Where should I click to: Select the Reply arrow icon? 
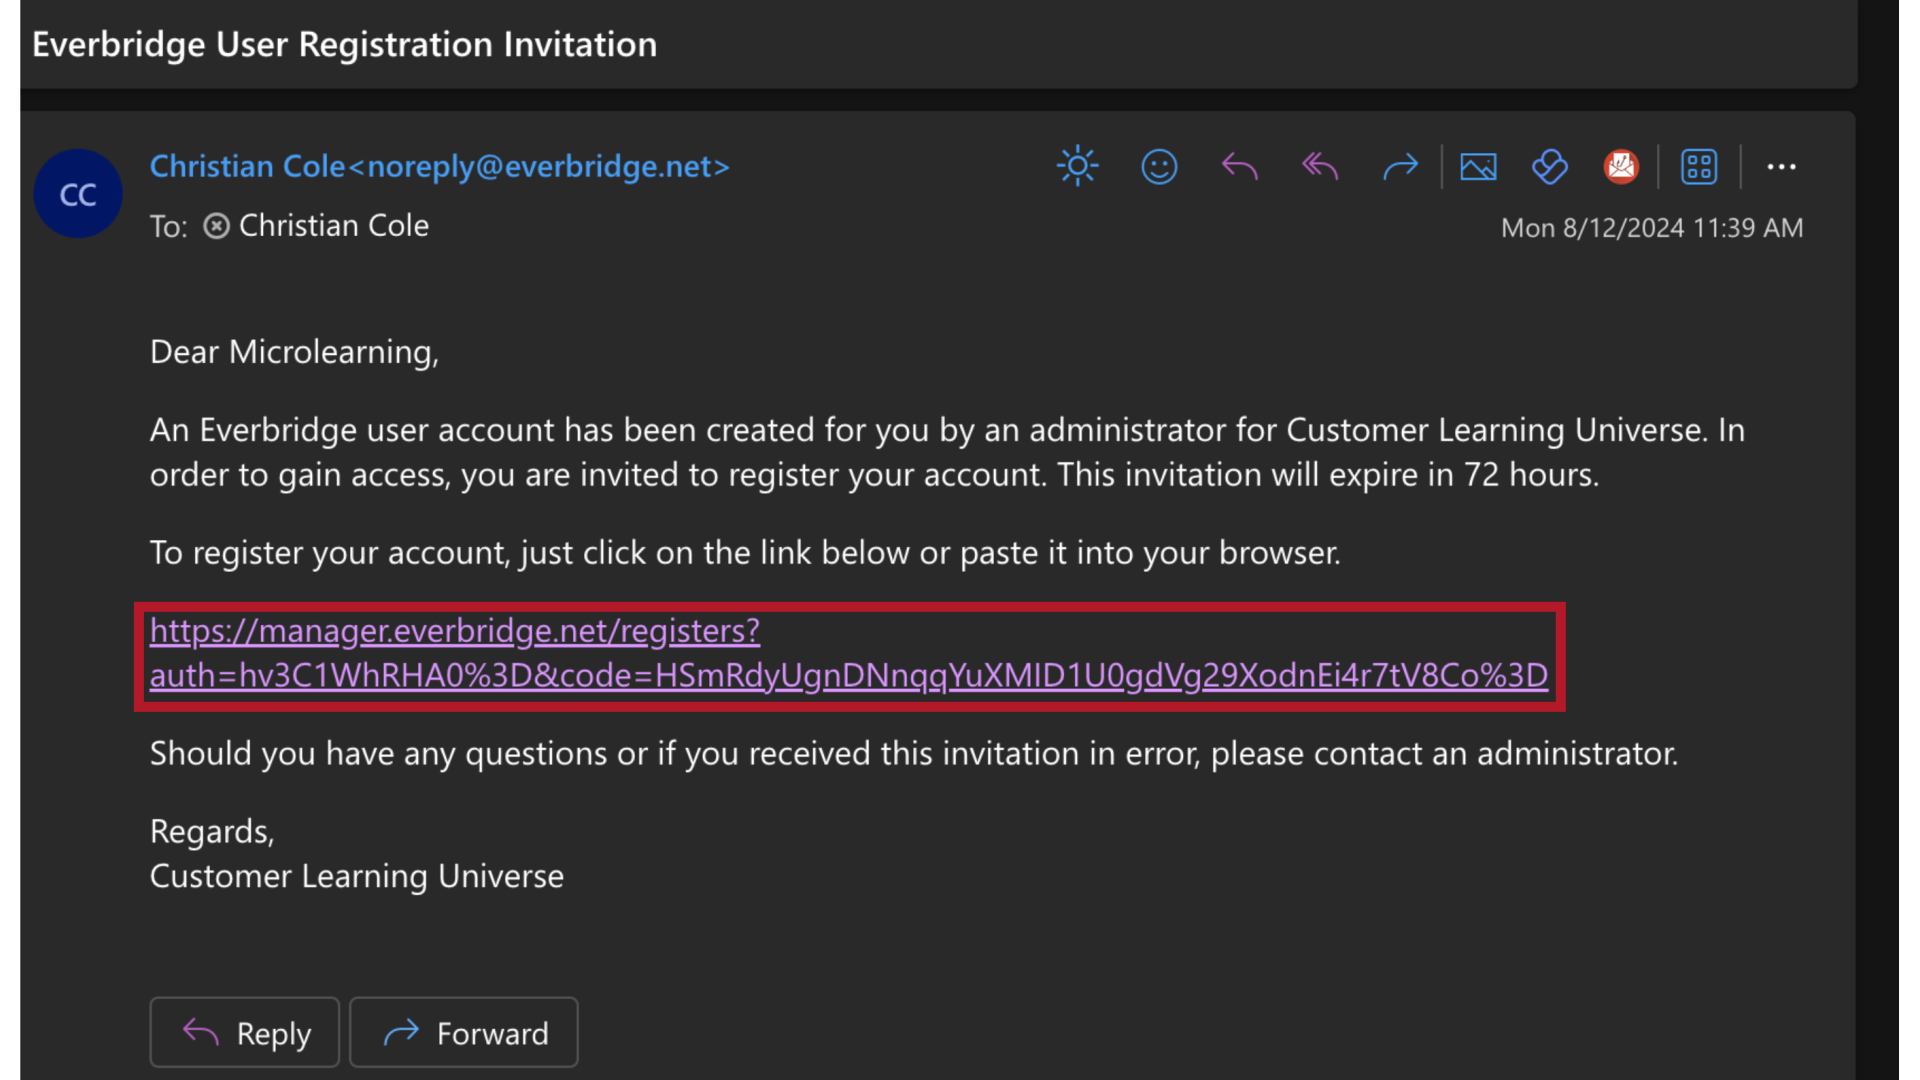1239,166
